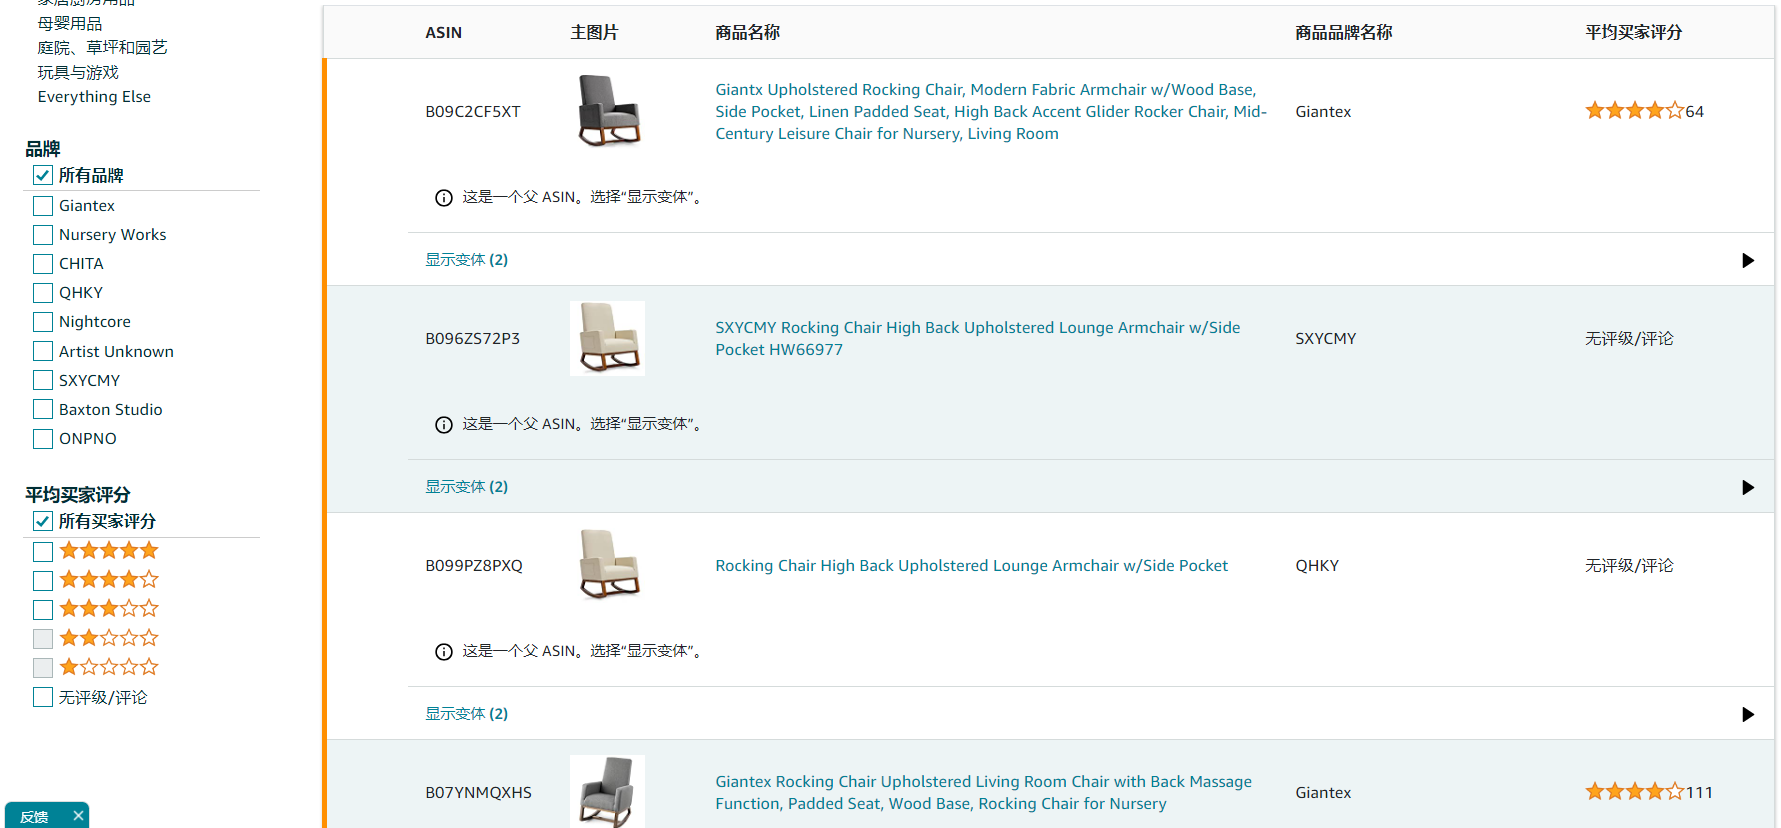The width and height of the screenshot is (1781, 828).
Task: Click the ASIN text B096ZS72P3
Action: point(473,339)
